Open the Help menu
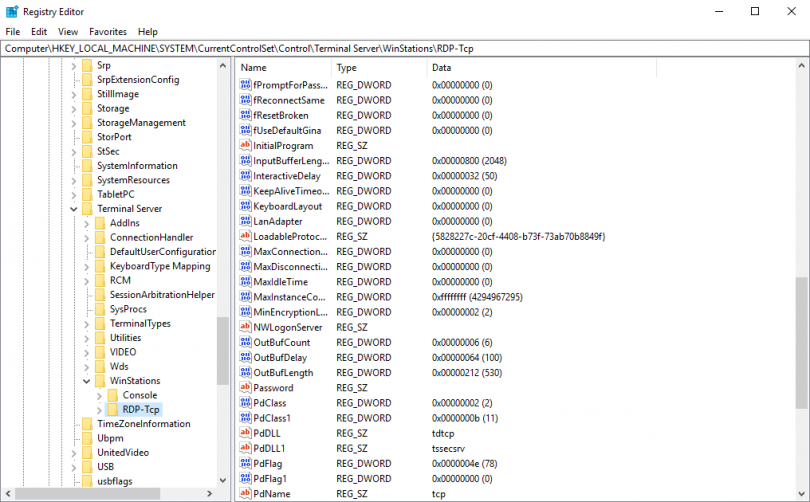 148,32
